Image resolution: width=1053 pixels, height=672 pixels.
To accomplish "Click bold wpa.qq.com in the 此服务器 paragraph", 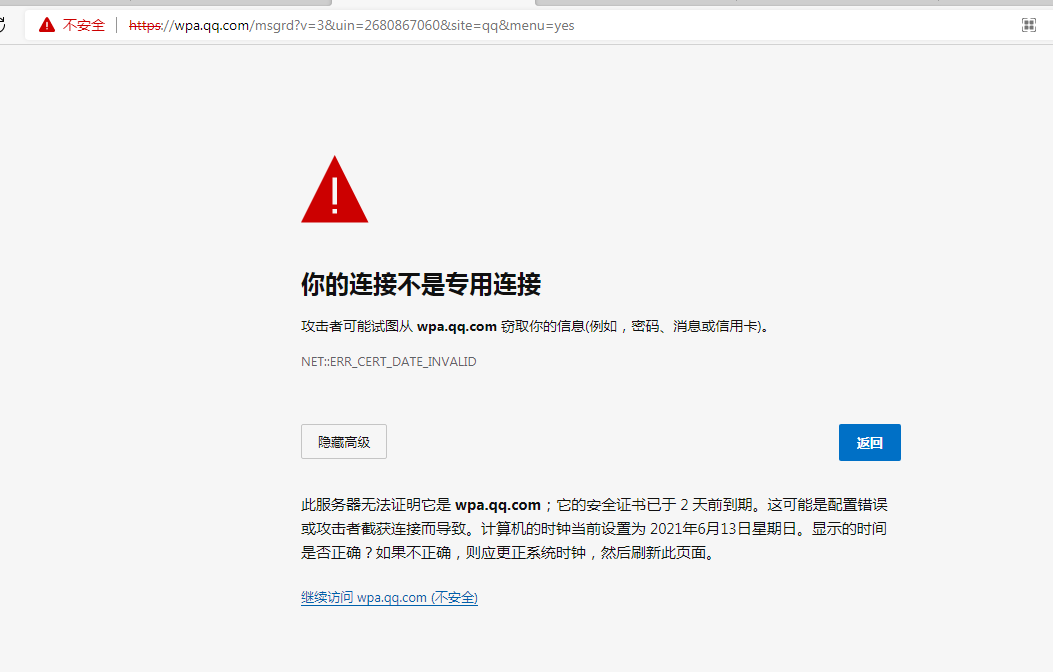I will [497, 505].
